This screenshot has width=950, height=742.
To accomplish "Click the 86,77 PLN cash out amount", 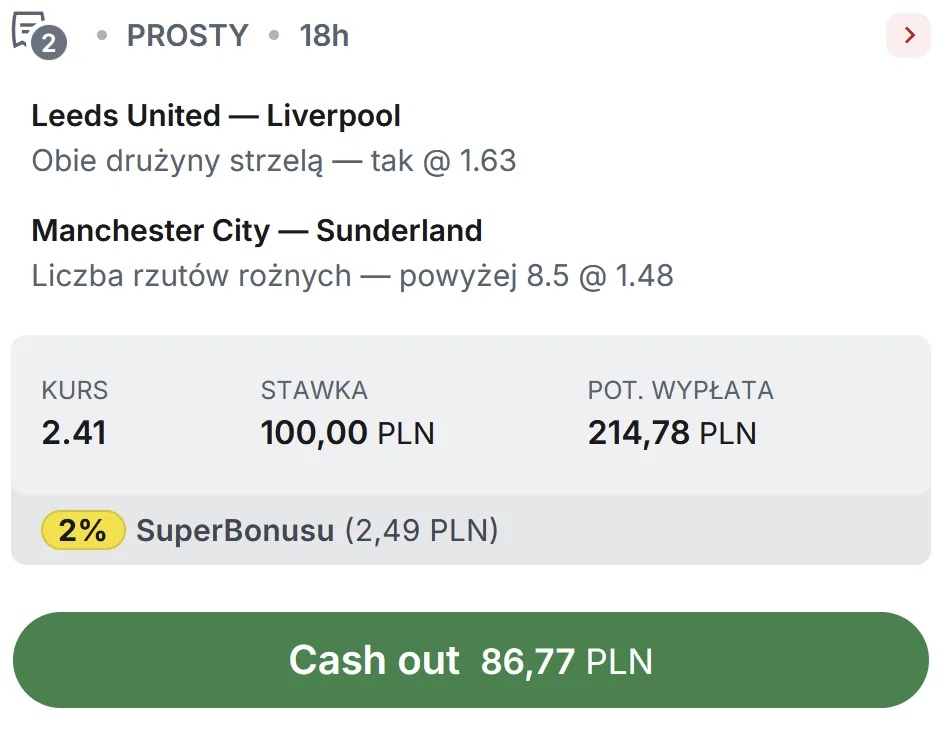I will click(x=566, y=661).
